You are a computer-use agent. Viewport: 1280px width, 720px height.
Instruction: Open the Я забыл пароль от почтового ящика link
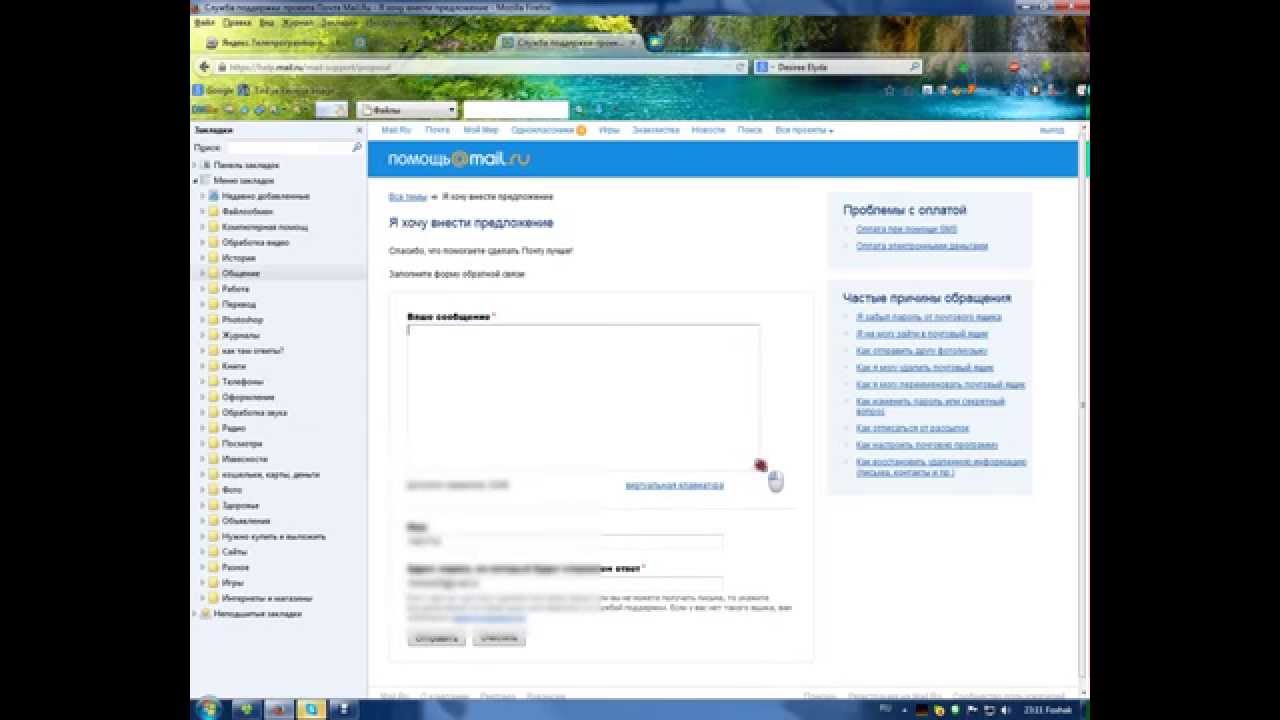click(x=928, y=317)
